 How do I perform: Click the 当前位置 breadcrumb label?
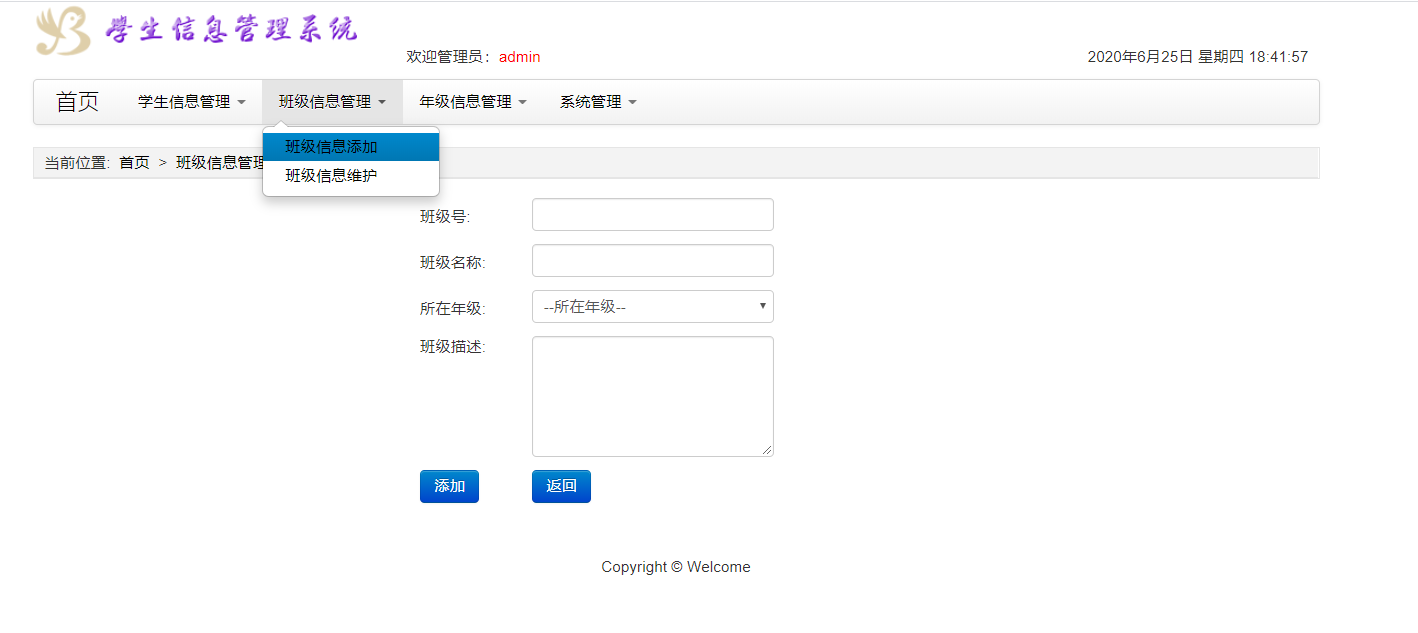(77, 162)
